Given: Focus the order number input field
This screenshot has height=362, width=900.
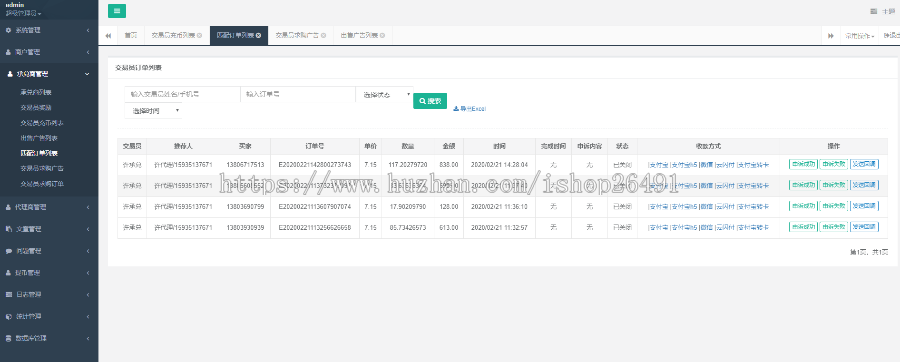Looking at the screenshot, I should [x=298, y=94].
